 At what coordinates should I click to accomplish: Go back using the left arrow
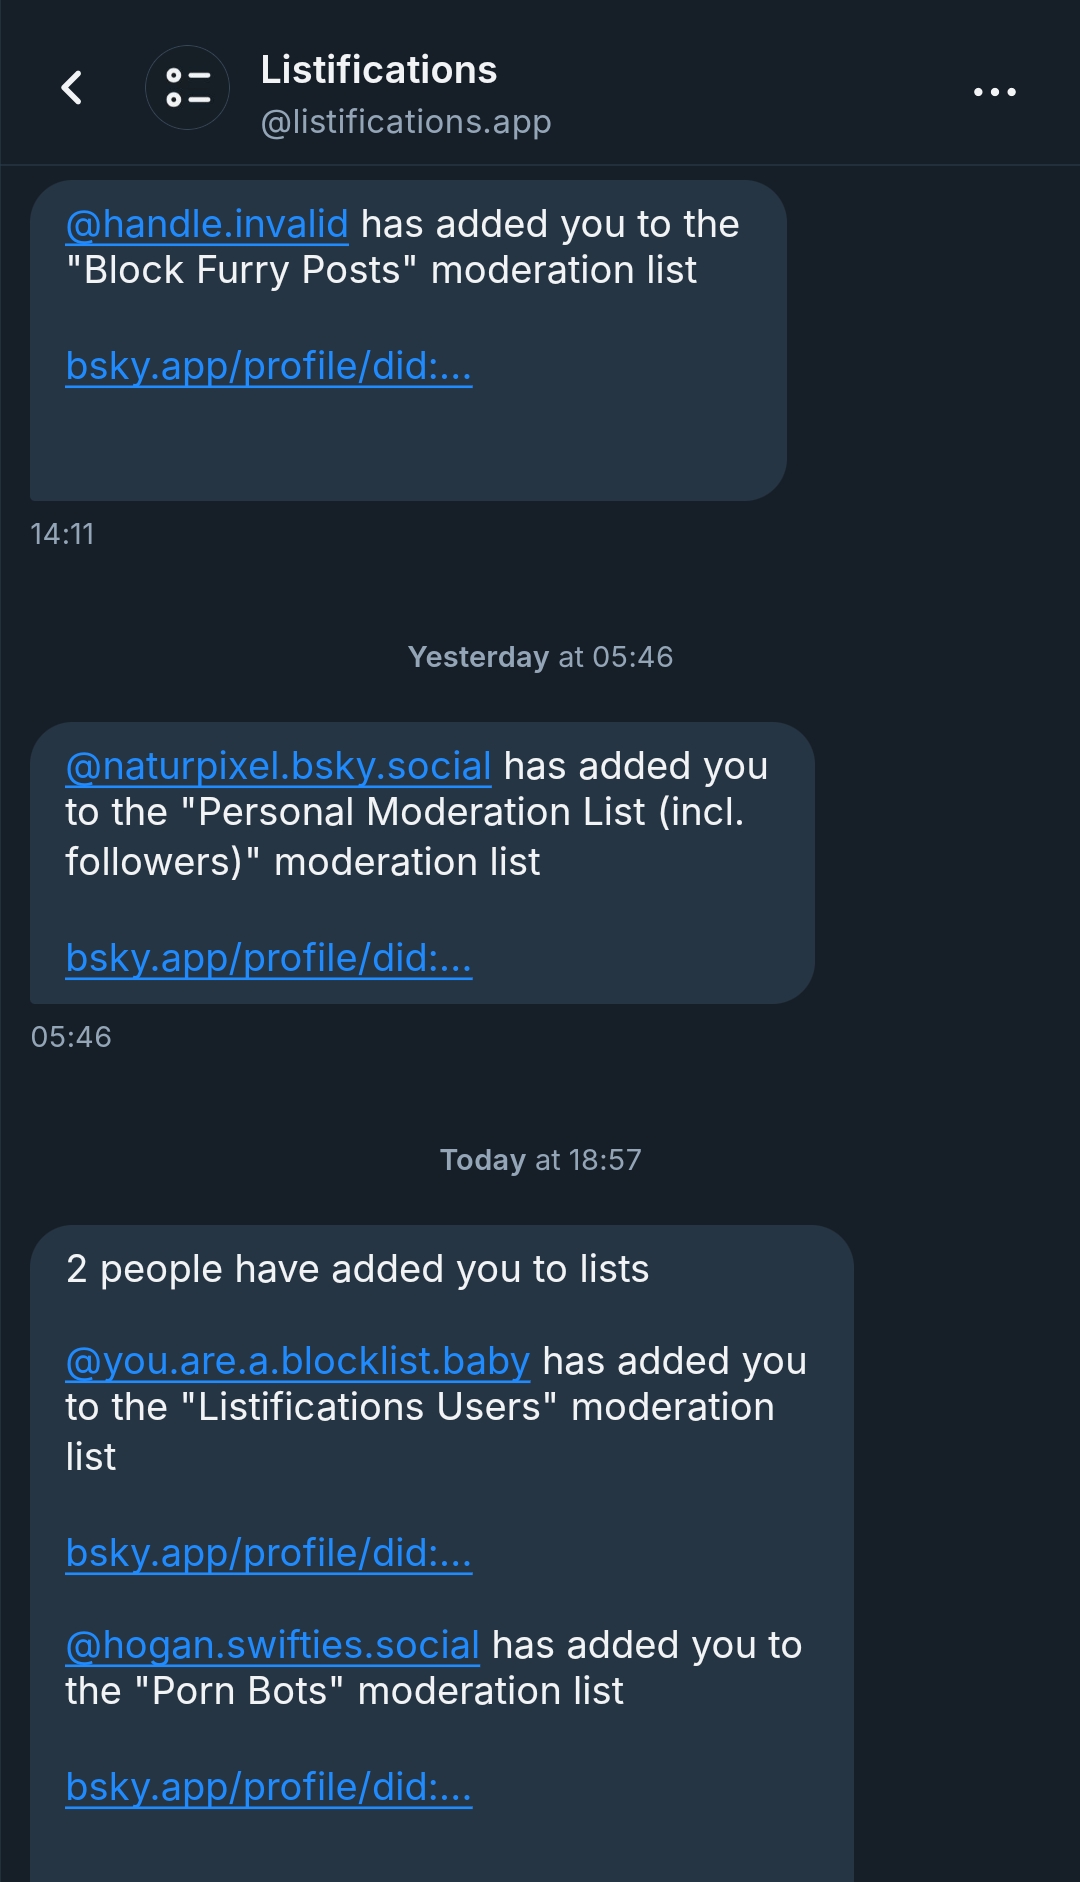pos(72,88)
